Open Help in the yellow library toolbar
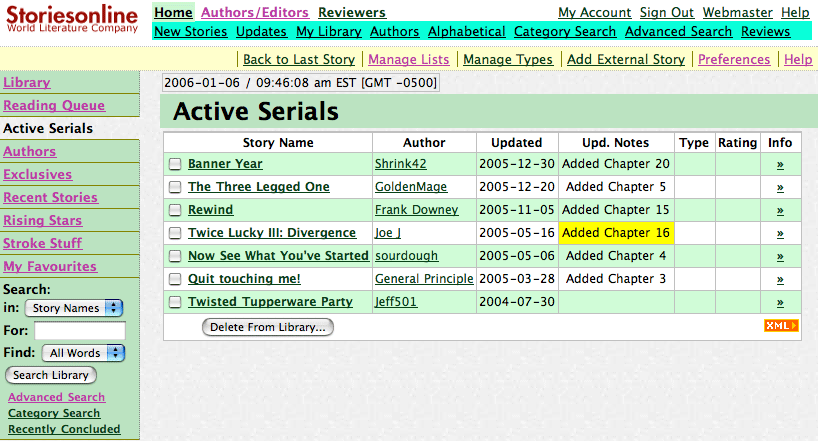The height and width of the screenshot is (441, 818). [x=798, y=59]
